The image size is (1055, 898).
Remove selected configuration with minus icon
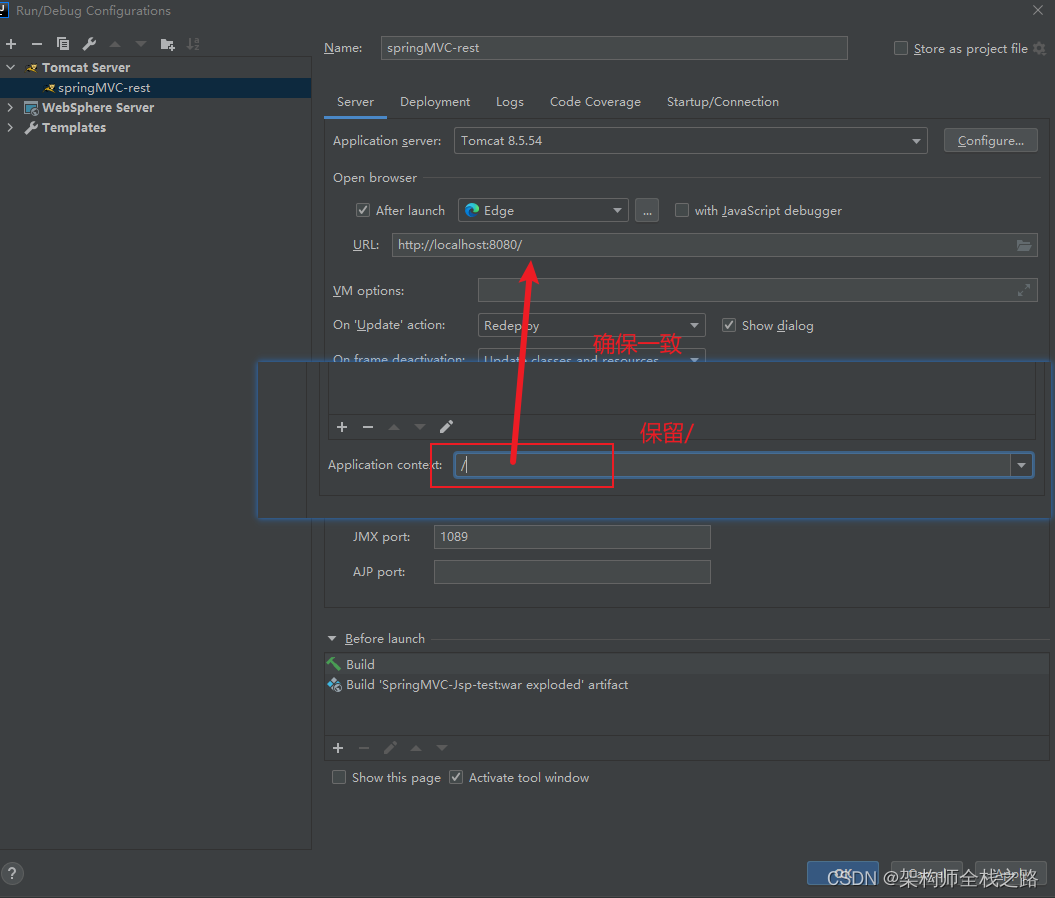pyautogui.click(x=37, y=44)
